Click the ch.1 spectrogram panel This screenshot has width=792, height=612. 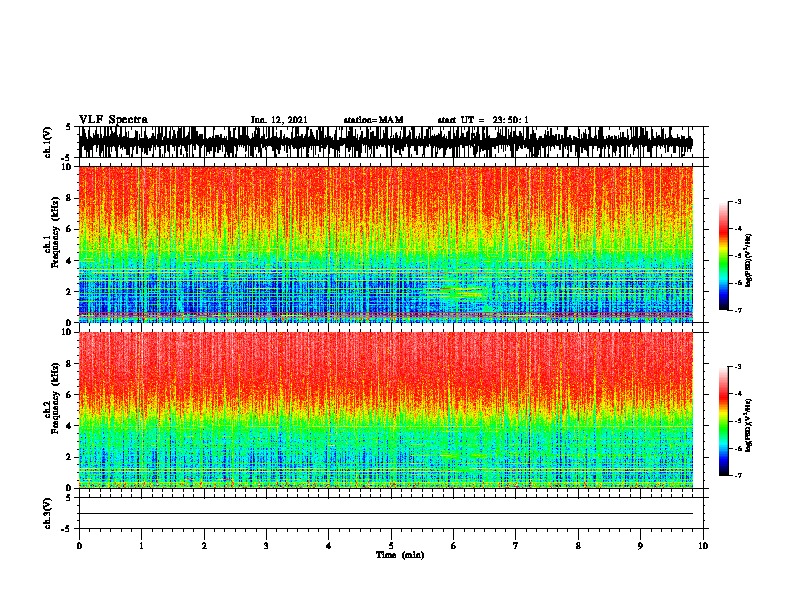[386, 244]
